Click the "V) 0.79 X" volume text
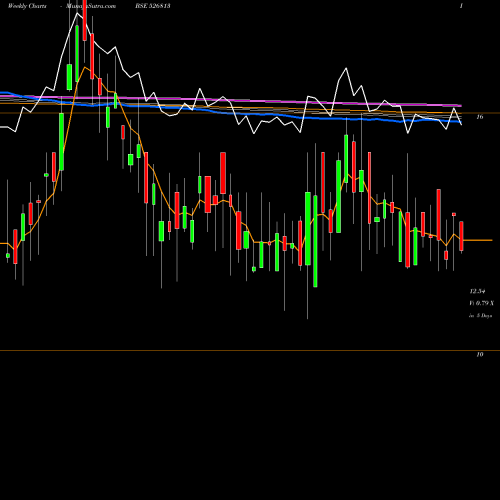Viewport: 500px width, 500px height. (x=482, y=303)
